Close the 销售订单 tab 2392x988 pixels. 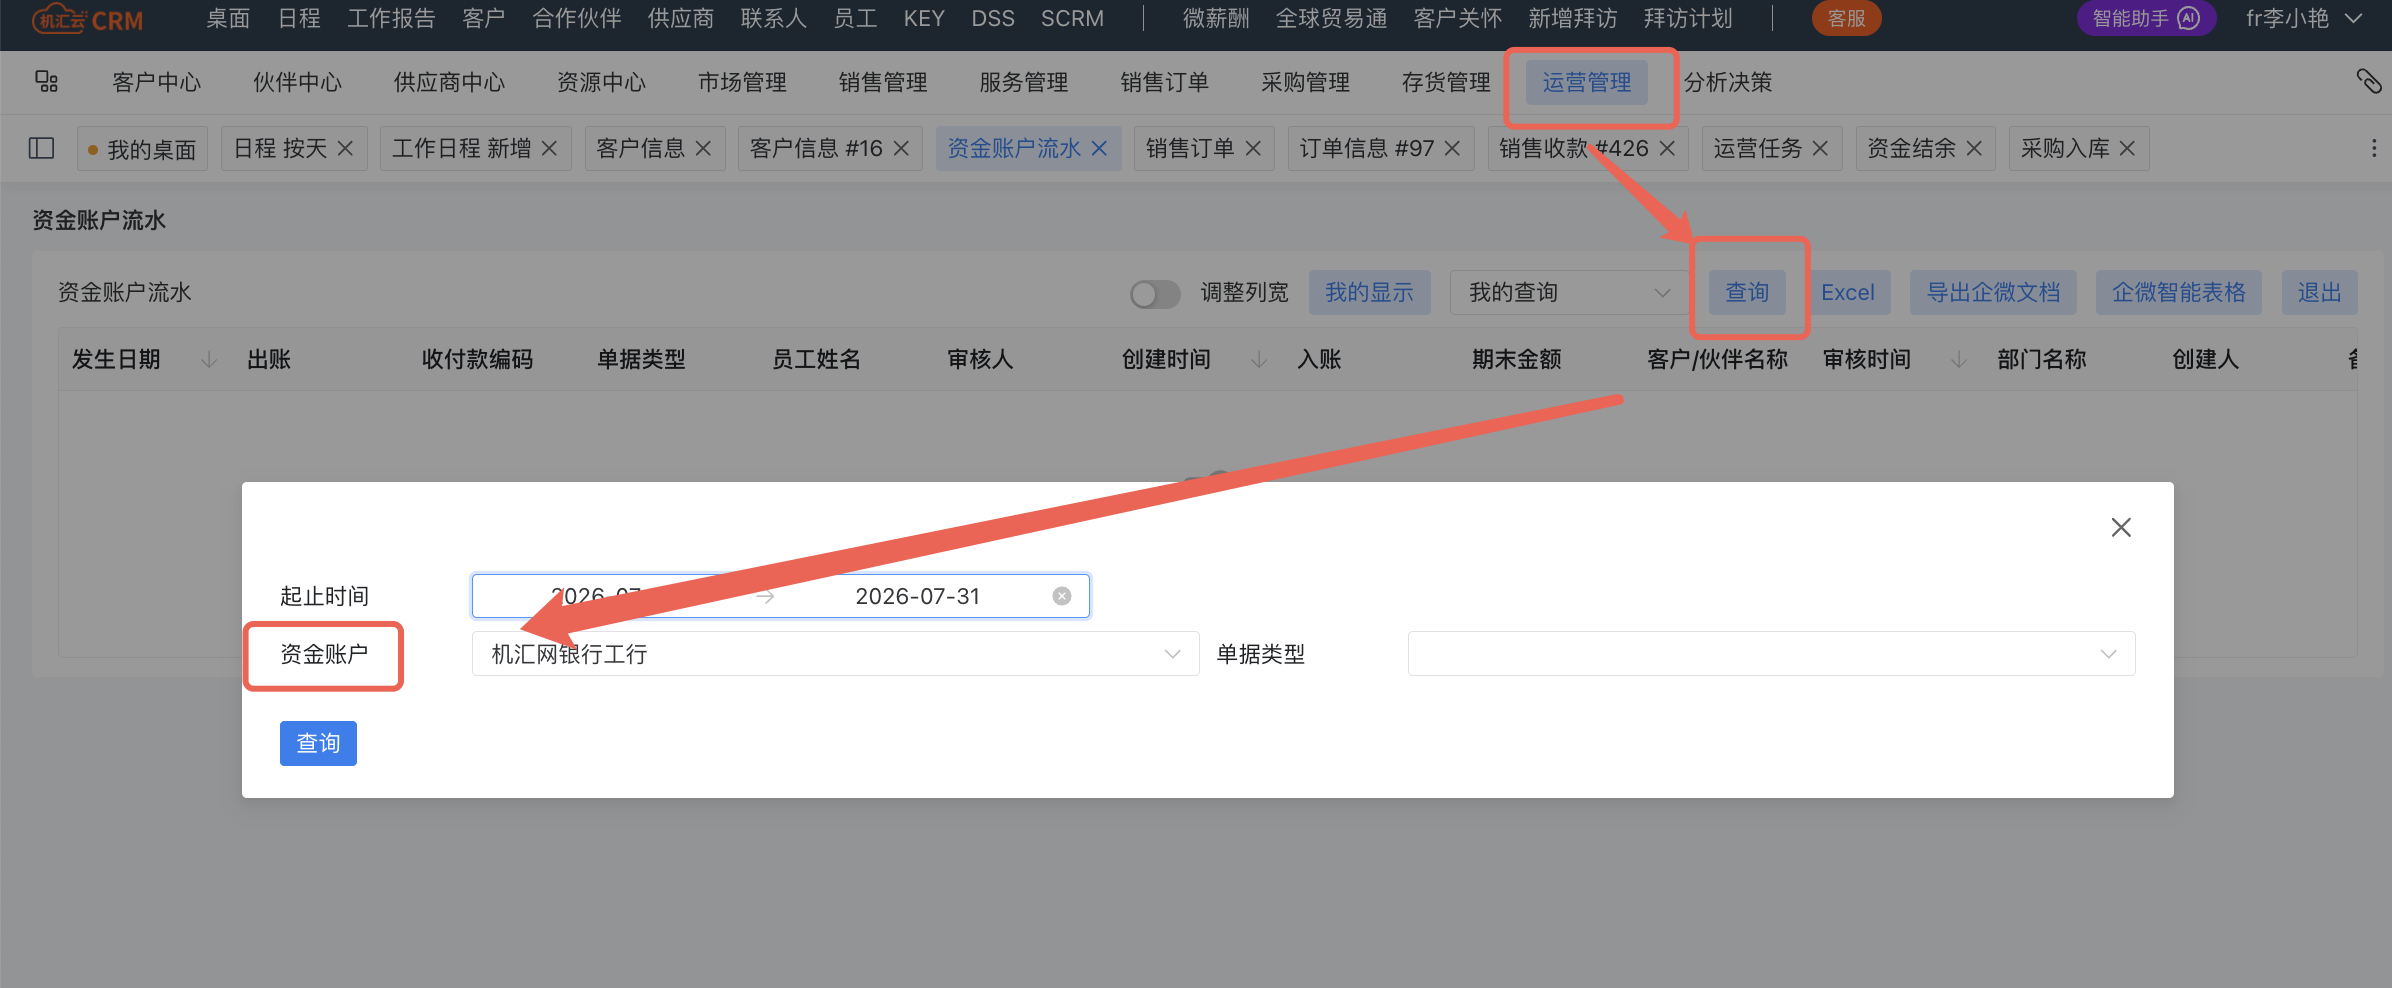1253,148
